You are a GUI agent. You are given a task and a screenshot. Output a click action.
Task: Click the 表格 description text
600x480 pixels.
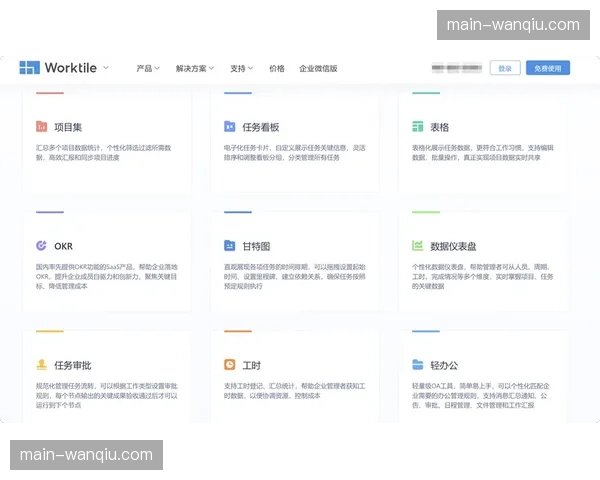pos(483,152)
